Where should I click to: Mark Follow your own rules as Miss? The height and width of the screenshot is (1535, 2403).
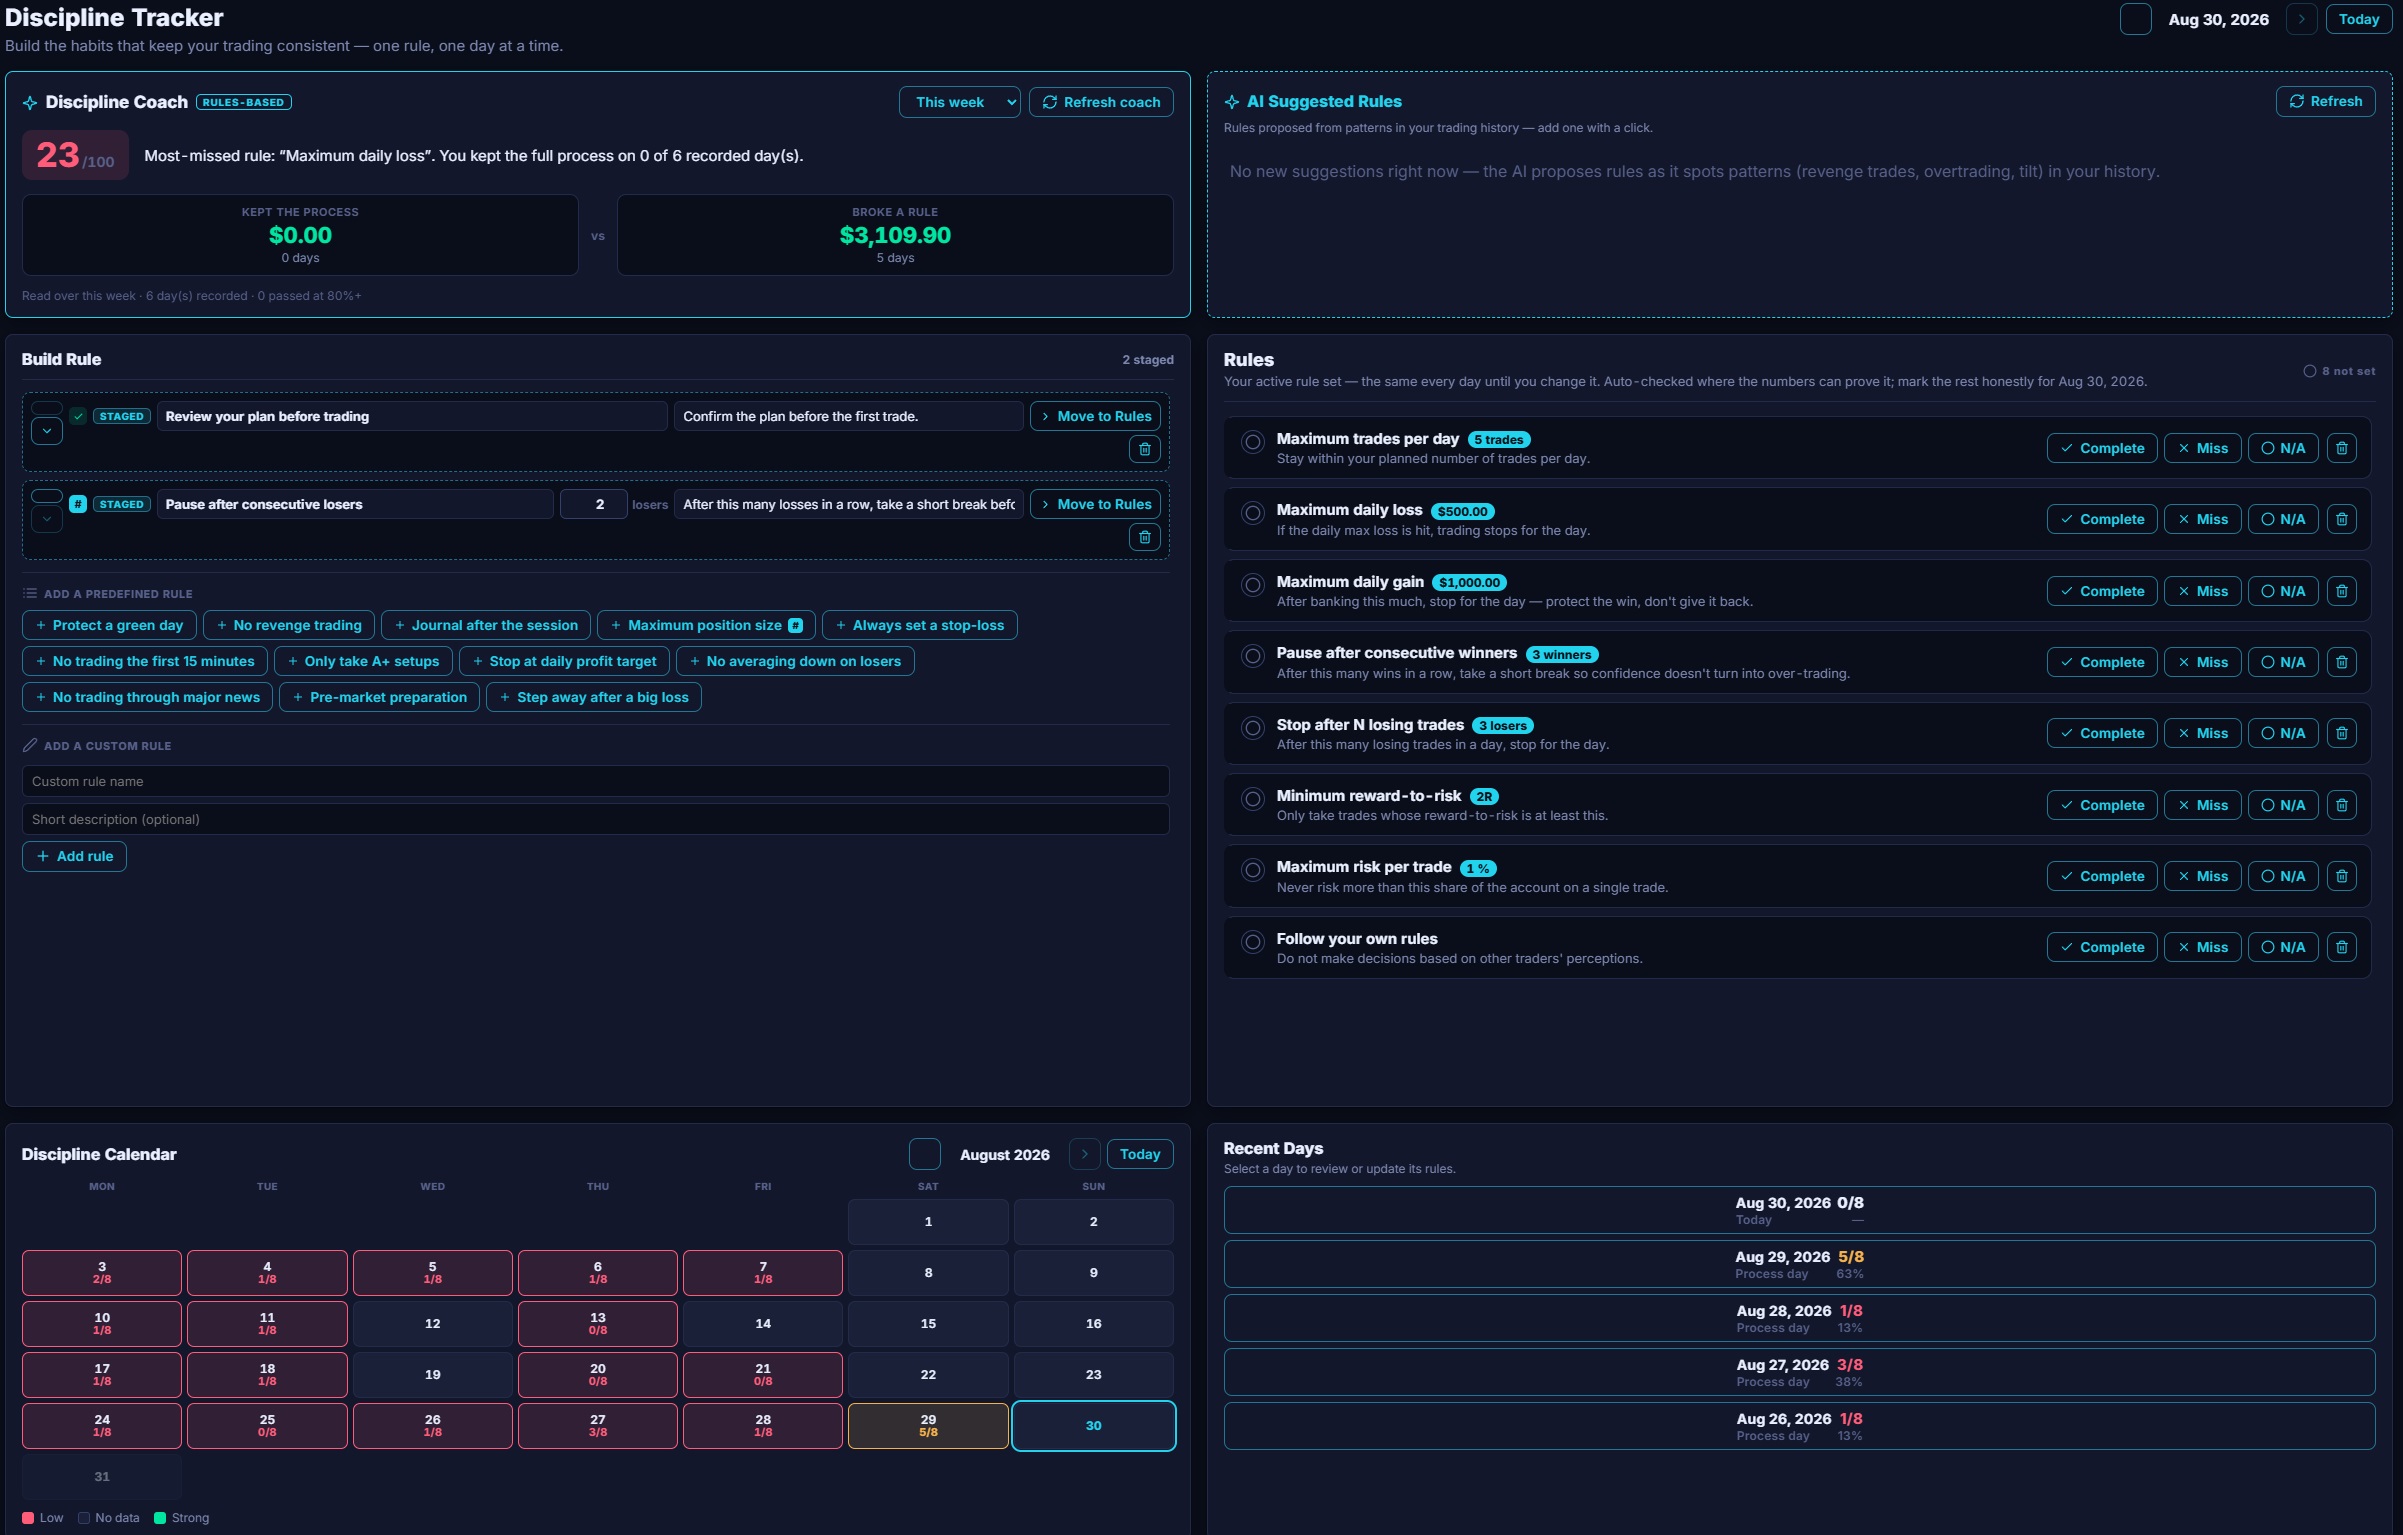(2203, 947)
